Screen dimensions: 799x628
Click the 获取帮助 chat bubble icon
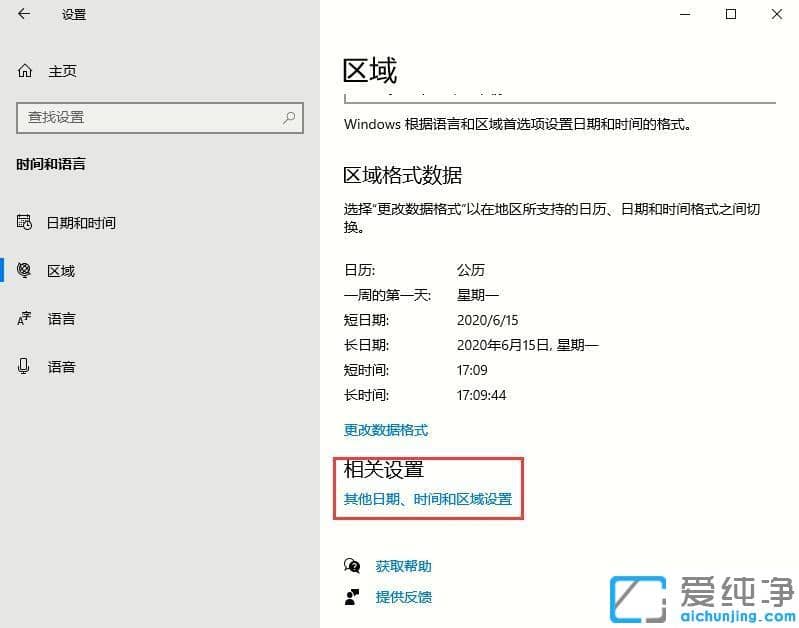pyautogui.click(x=352, y=566)
